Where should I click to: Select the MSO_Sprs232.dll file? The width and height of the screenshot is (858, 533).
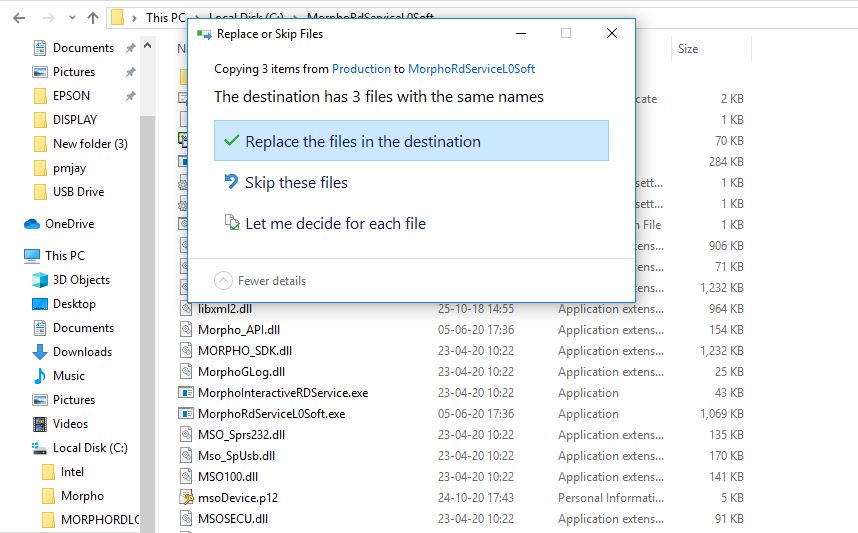pos(241,435)
